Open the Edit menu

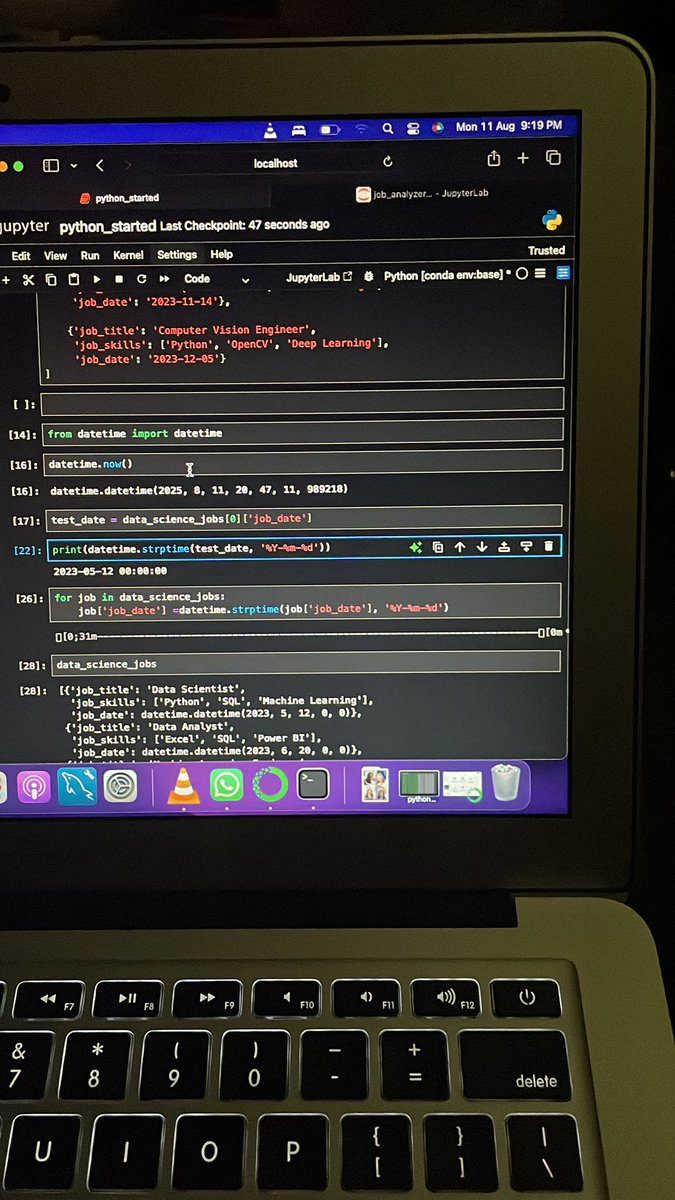(x=21, y=256)
